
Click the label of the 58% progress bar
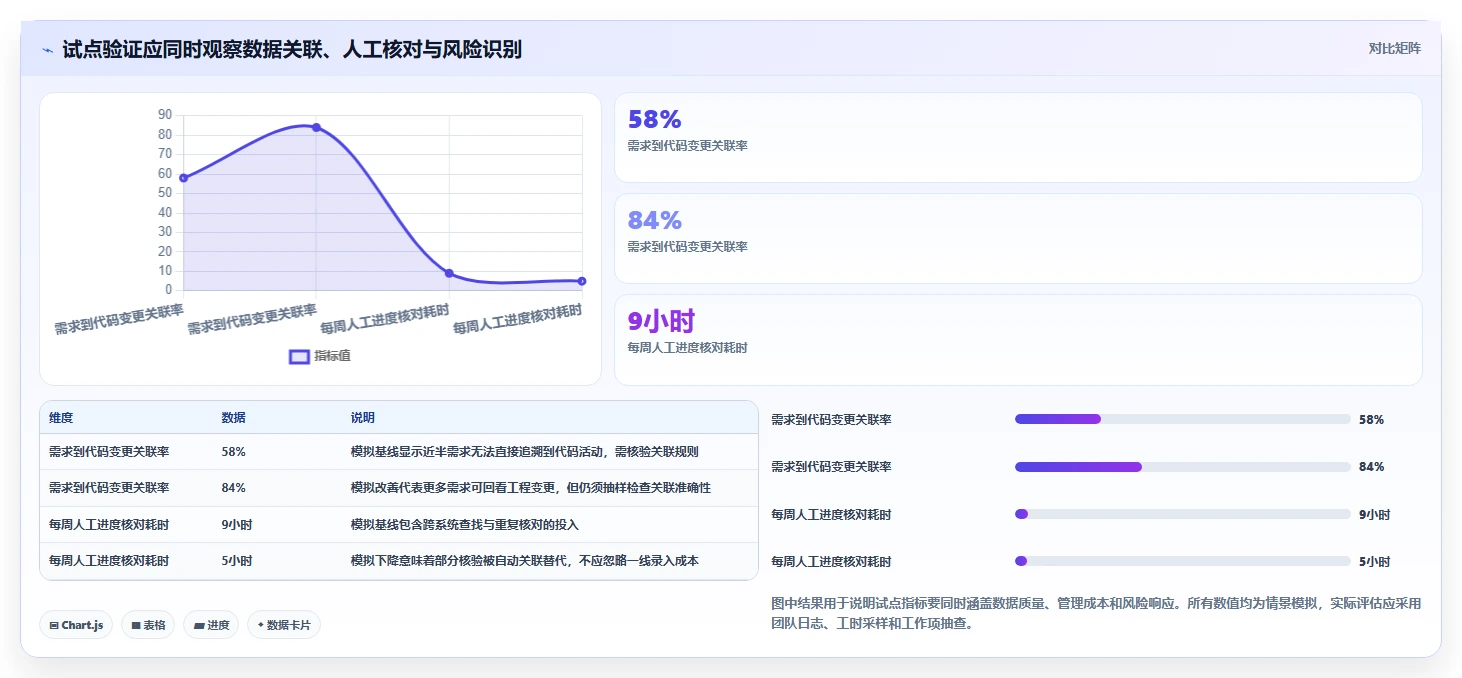831,420
